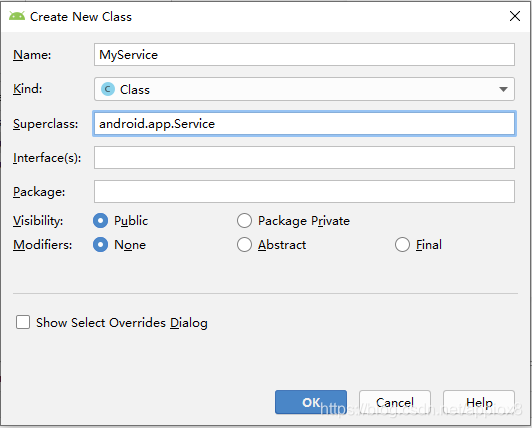Click the Superclass: label
The image size is (532, 428).
click(45, 124)
